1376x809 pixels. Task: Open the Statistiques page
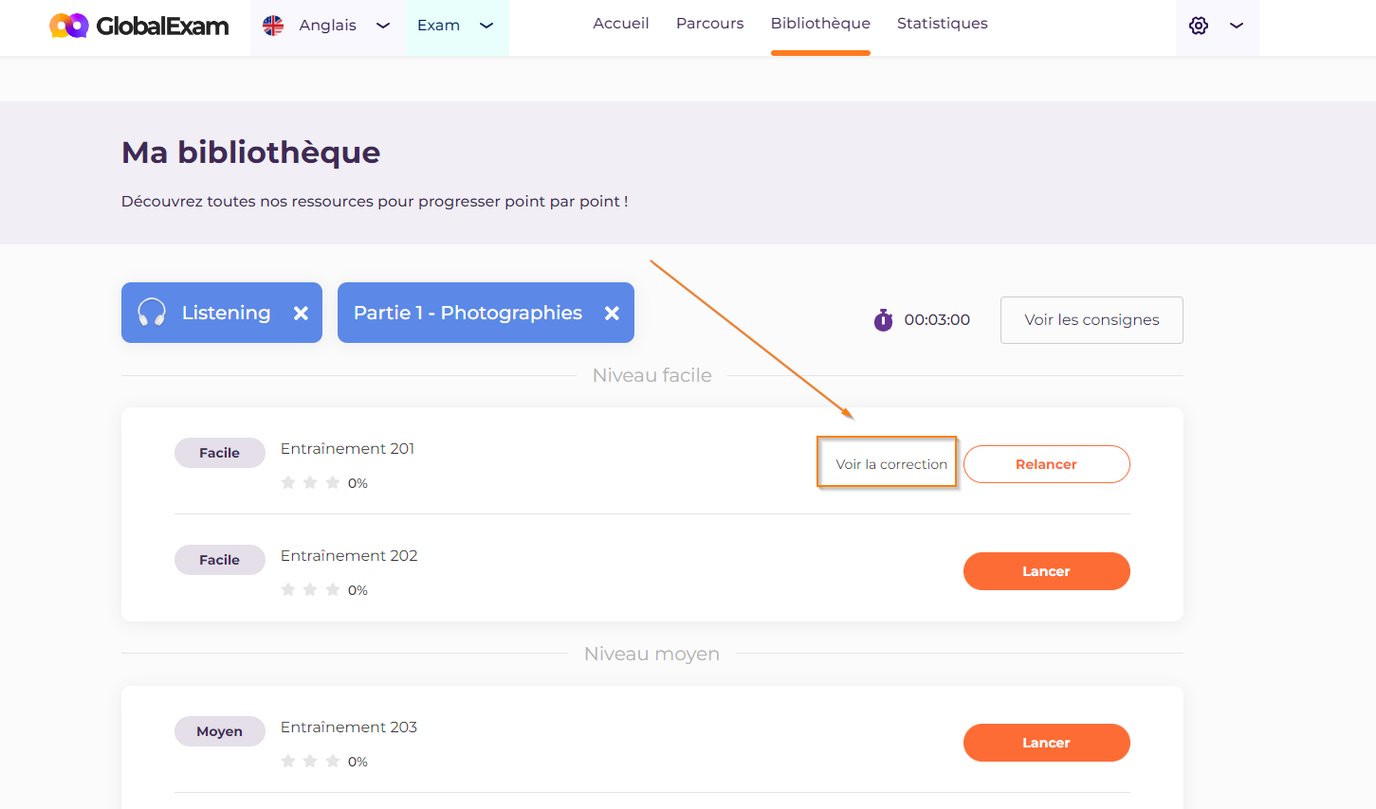(x=942, y=22)
